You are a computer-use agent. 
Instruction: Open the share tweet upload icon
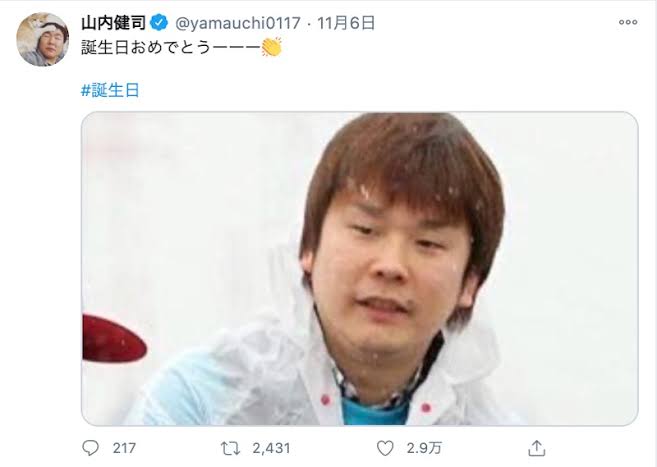[536, 448]
